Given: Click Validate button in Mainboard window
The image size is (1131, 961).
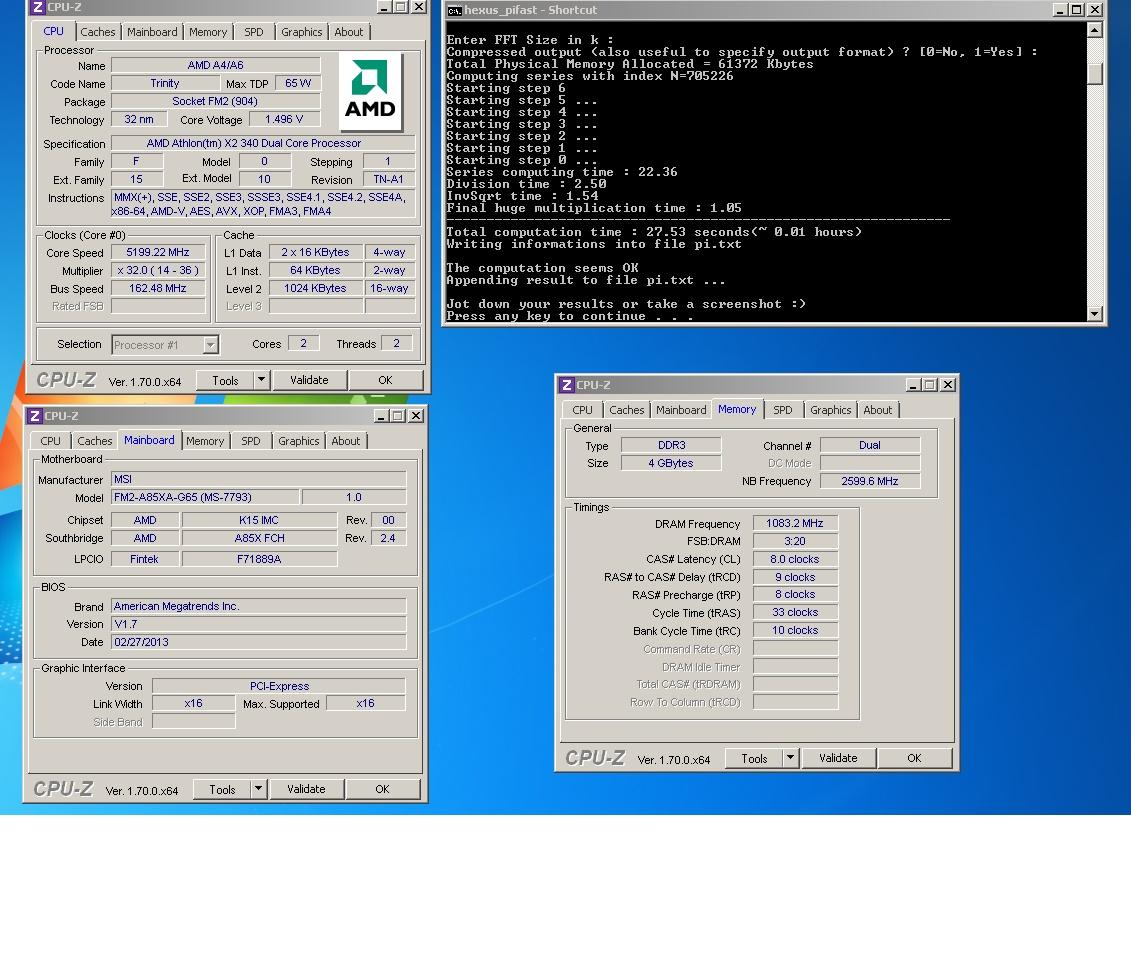Looking at the screenshot, I should tap(307, 789).
